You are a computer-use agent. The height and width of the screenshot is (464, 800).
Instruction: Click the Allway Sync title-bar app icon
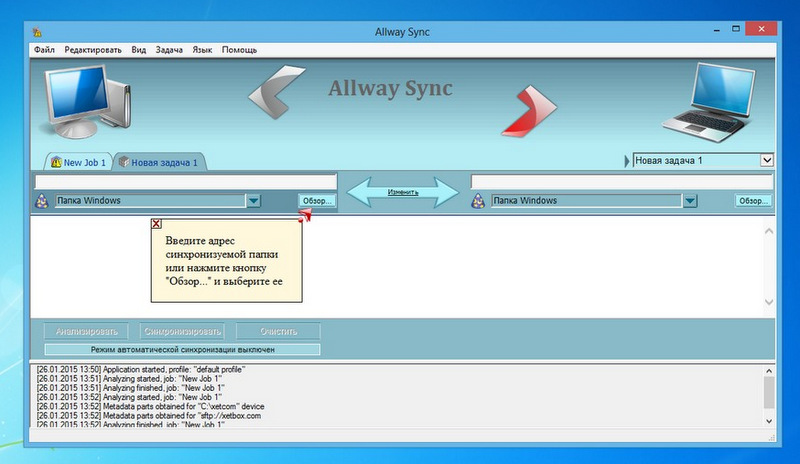(37, 32)
